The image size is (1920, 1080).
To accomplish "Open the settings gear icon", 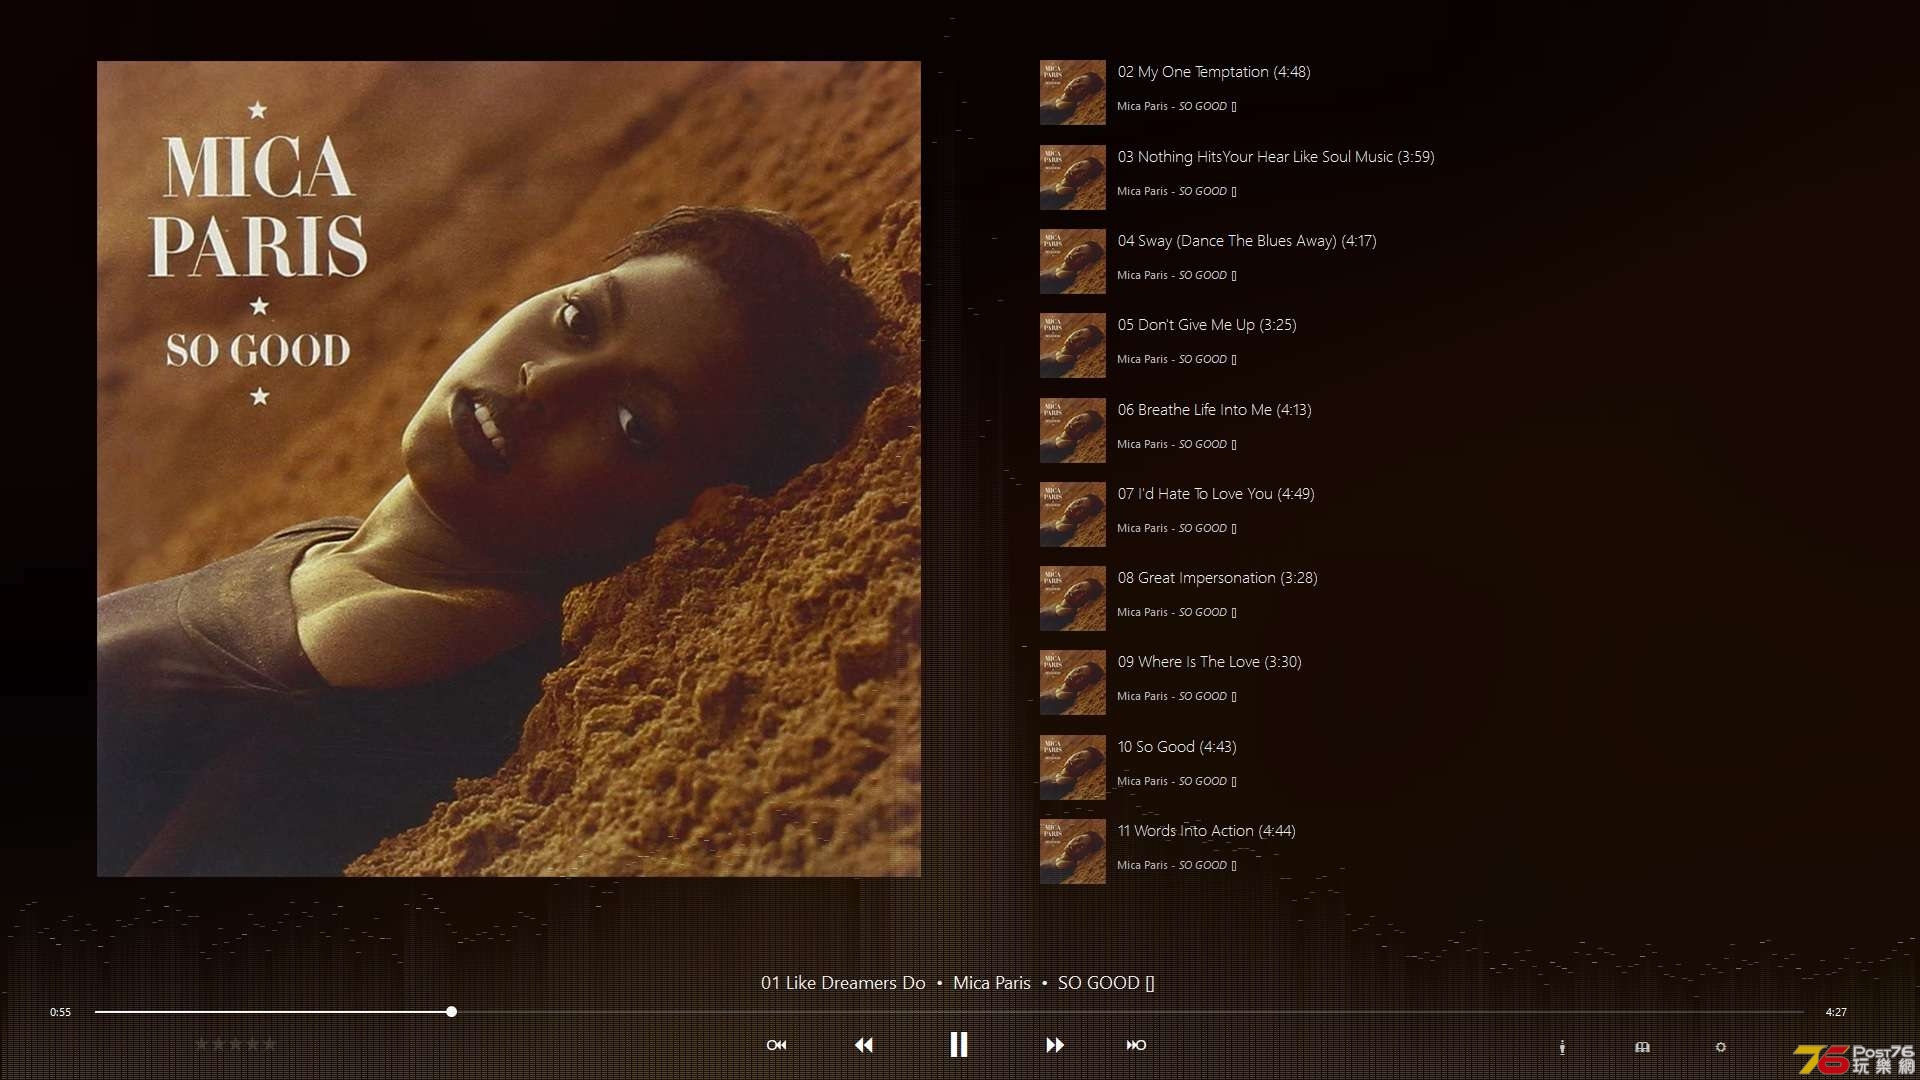I will (x=1720, y=1047).
